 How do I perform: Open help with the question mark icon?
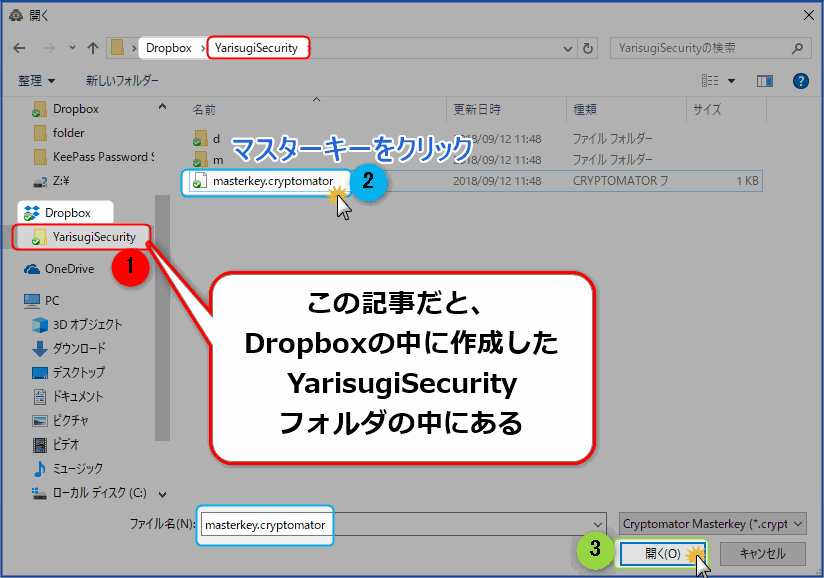point(800,81)
